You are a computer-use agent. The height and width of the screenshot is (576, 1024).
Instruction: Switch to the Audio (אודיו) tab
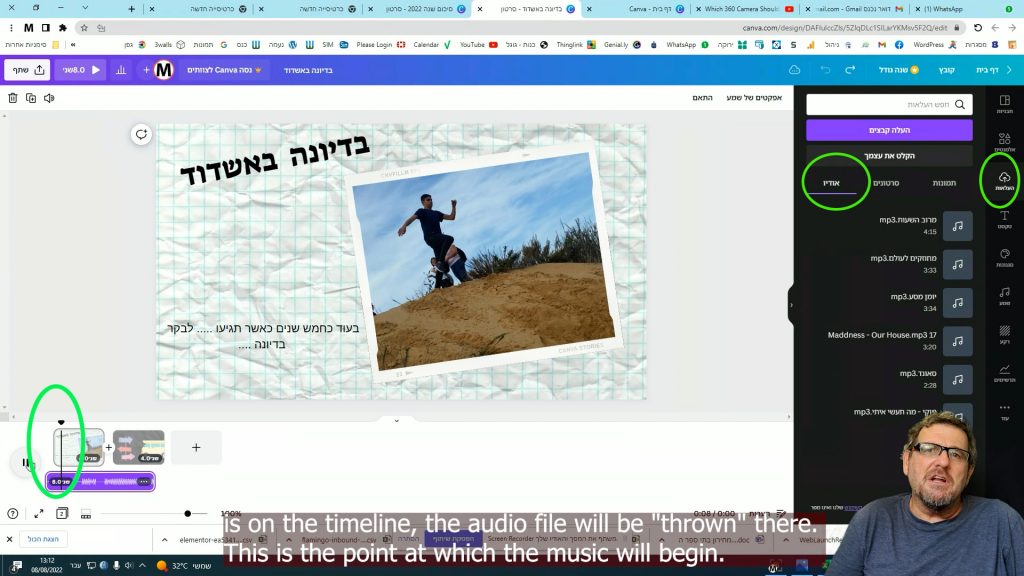831,184
